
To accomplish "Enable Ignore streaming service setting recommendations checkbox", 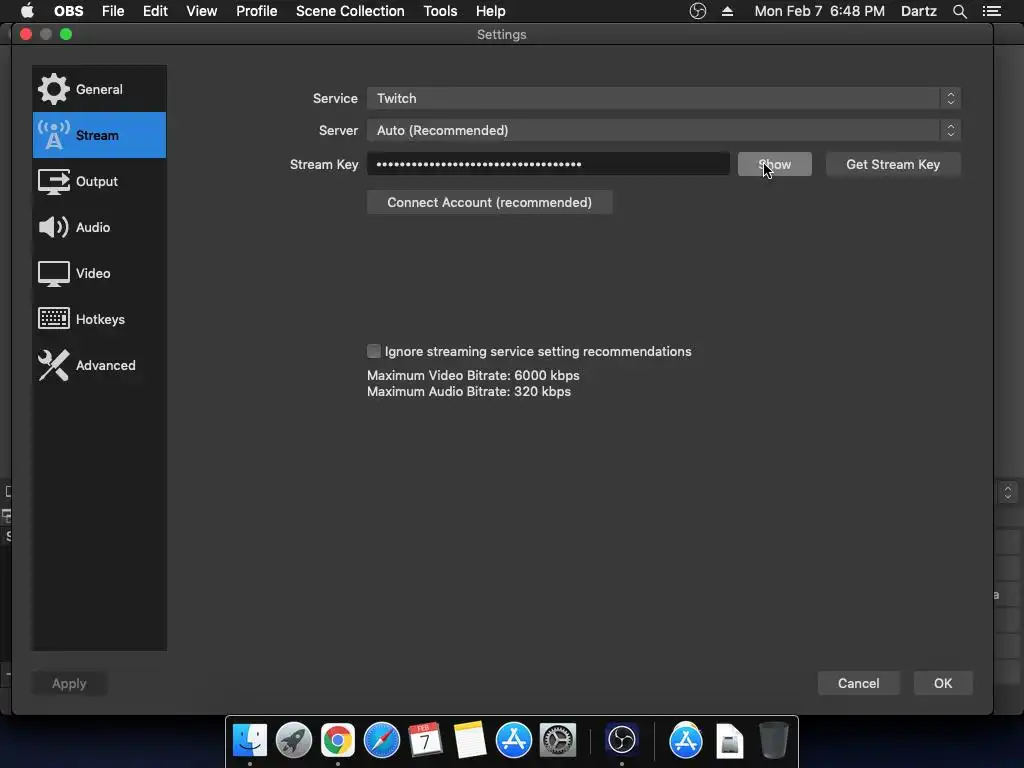I will coord(374,351).
